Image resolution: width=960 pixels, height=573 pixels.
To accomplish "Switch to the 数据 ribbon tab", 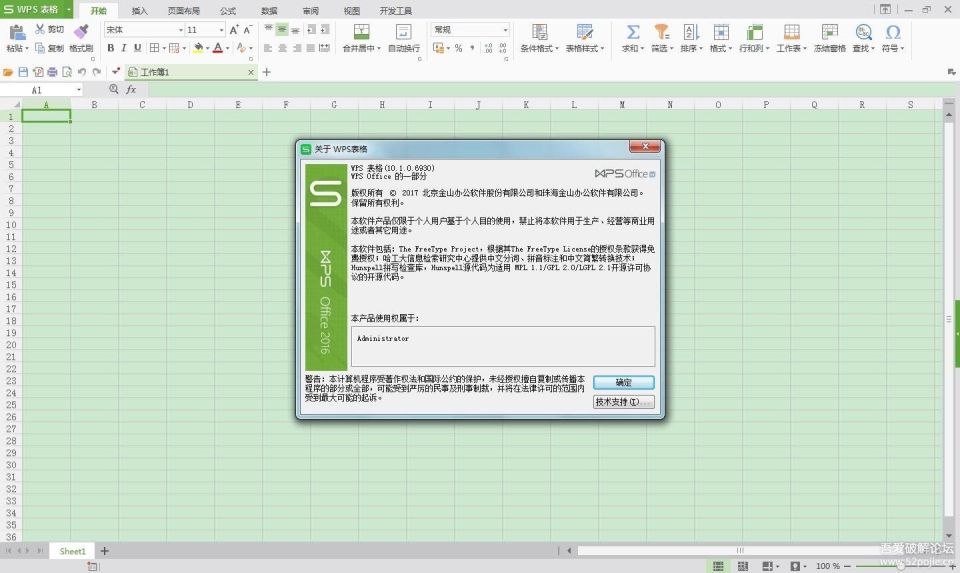I will click(x=269, y=11).
